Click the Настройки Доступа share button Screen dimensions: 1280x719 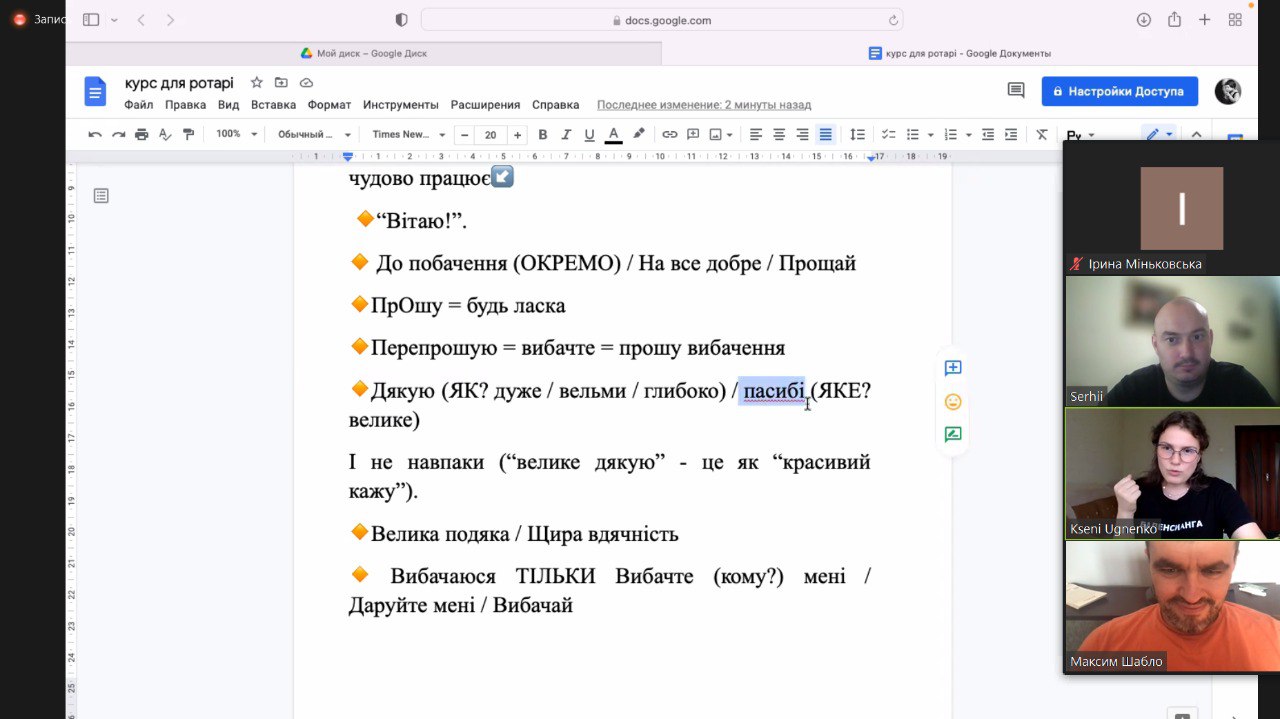(1118, 91)
